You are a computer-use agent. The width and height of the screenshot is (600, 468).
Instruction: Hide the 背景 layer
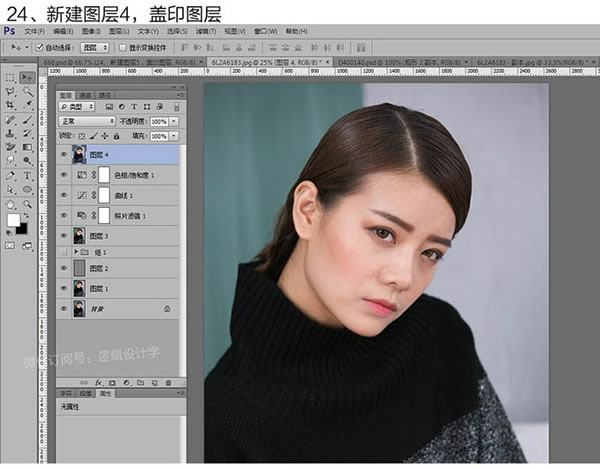click(64, 308)
